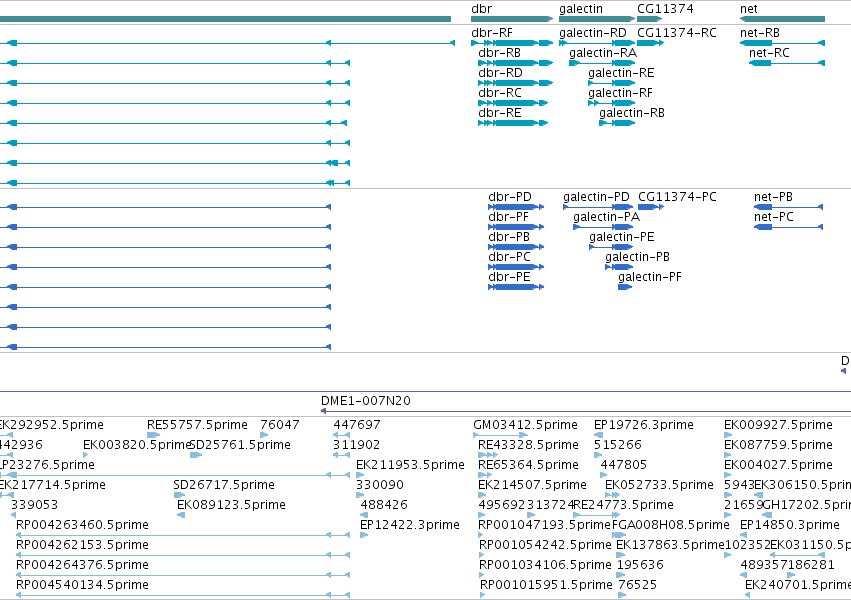This screenshot has height=600, width=851.
Task: Select dbr-PB protein label
Action: [x=509, y=237]
